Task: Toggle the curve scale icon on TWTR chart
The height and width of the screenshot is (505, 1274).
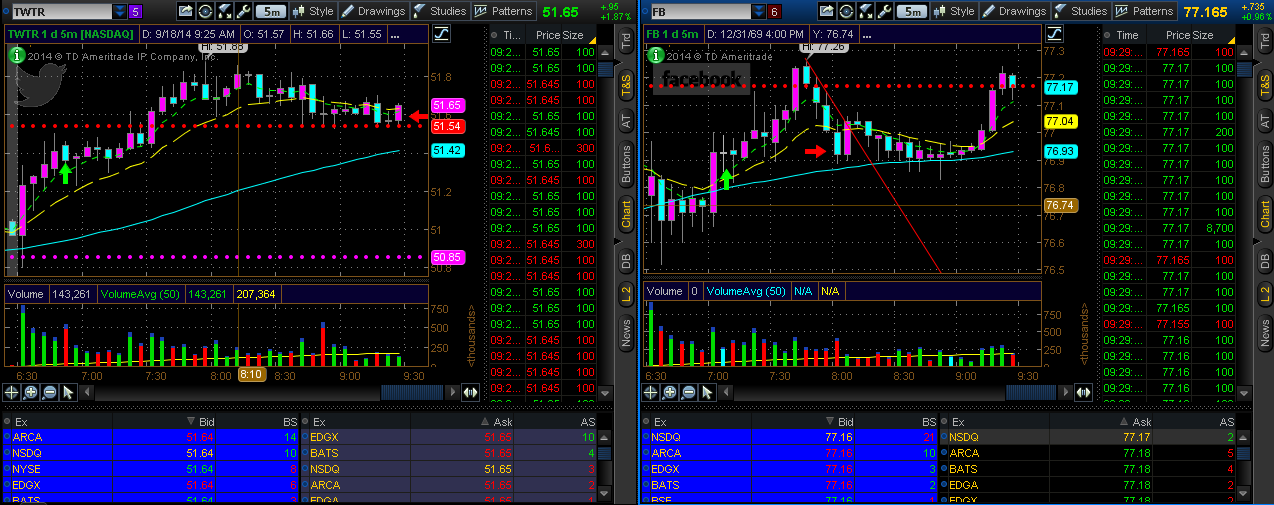Action: (442, 33)
